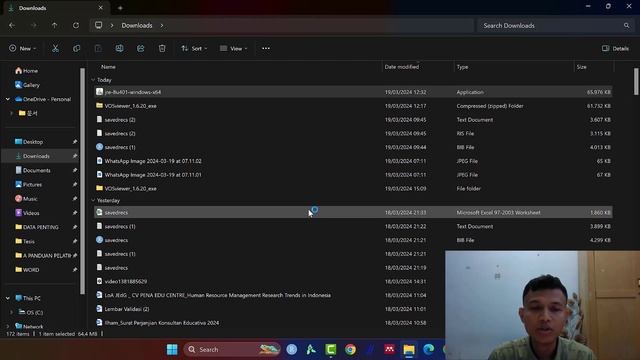This screenshot has height=360, width=640.
Task: Click the navigation pane scrollbar
Action: 82,180
